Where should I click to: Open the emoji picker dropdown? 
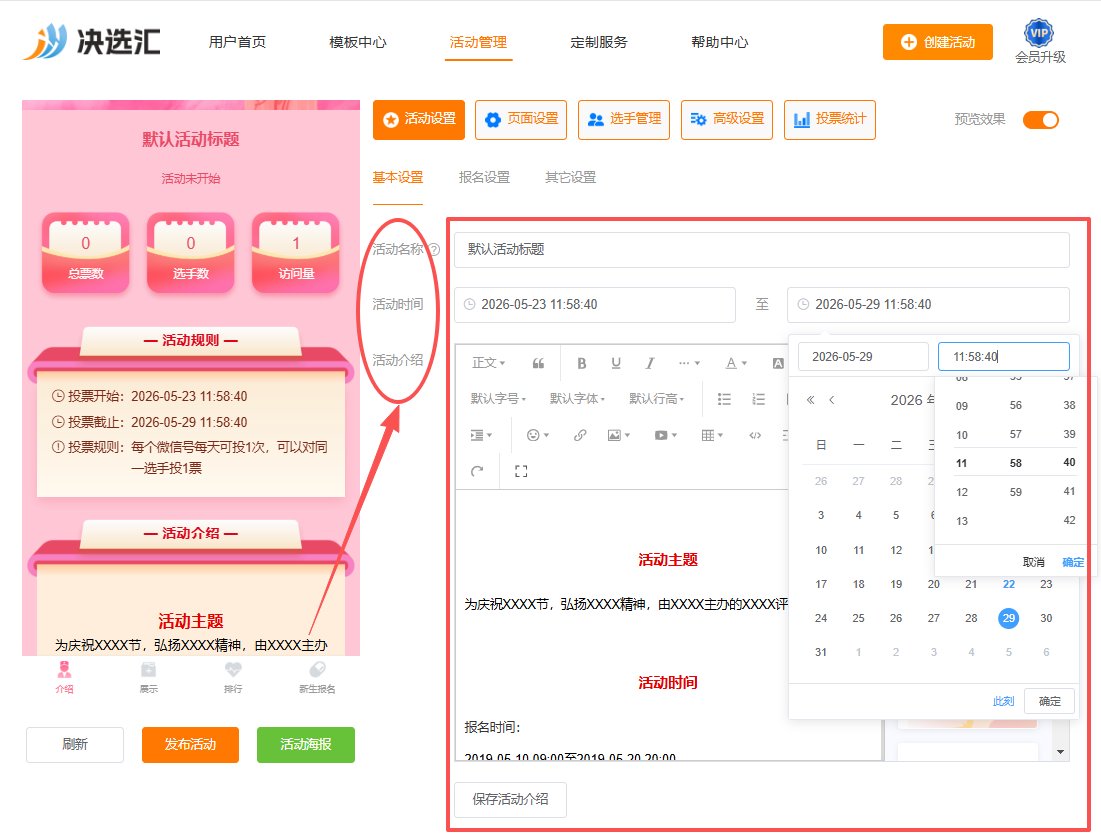tap(538, 435)
